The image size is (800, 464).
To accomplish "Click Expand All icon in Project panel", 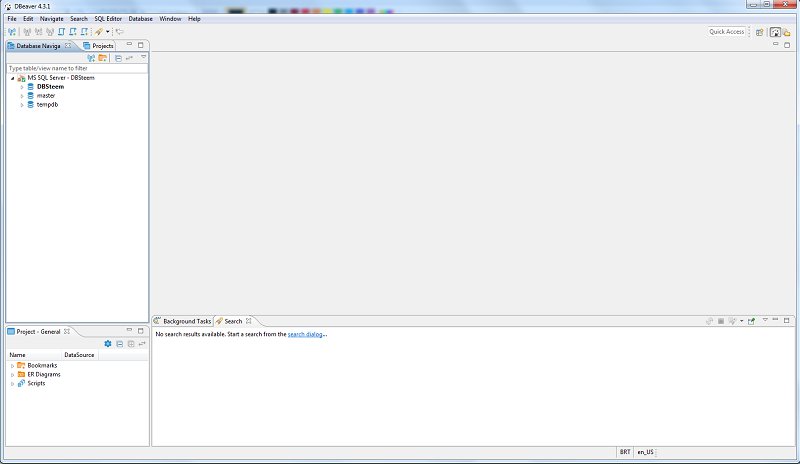I will point(131,344).
